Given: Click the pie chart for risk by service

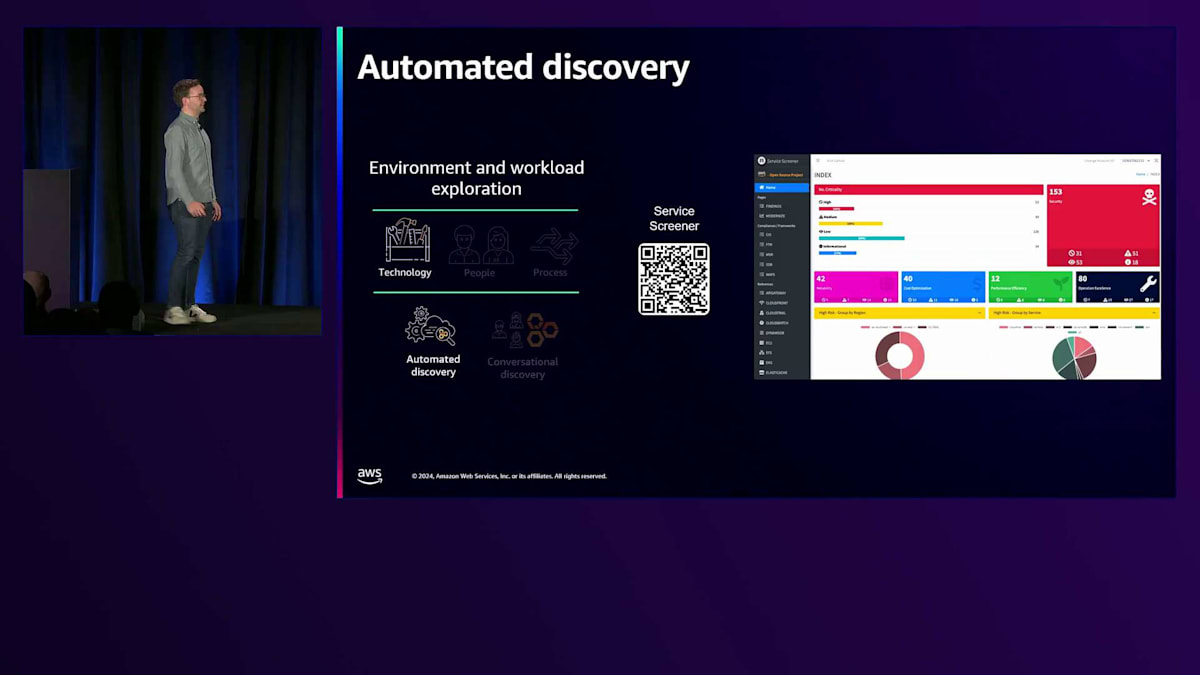Looking at the screenshot, I should coord(1074,358).
